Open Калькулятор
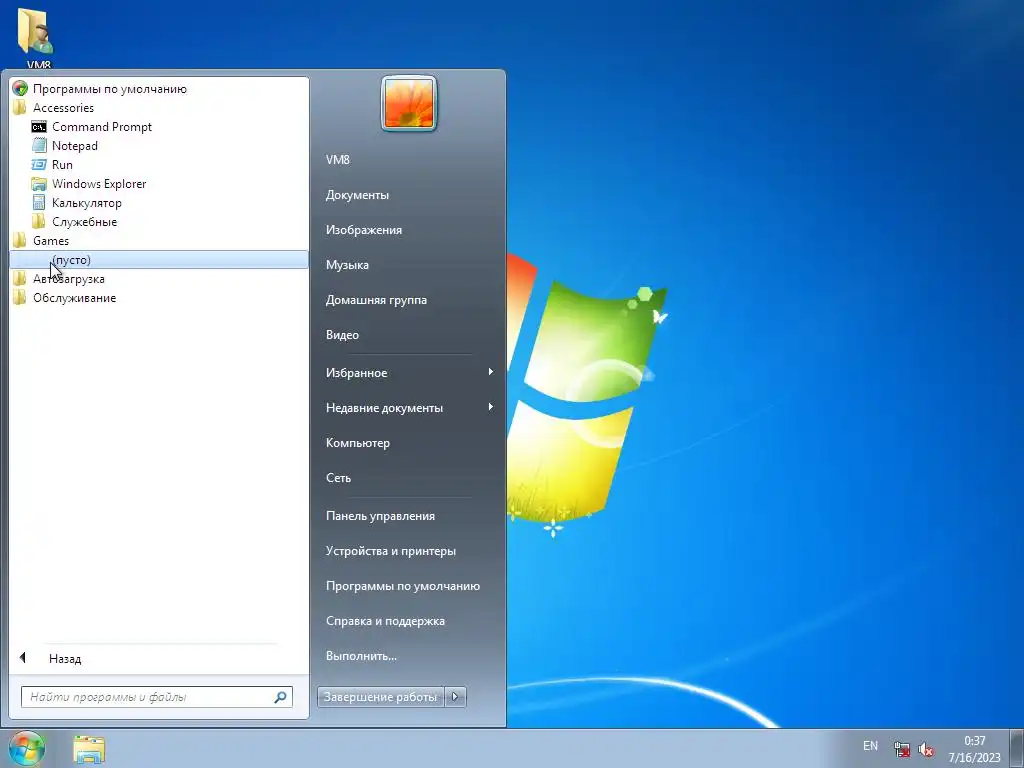 coord(86,202)
